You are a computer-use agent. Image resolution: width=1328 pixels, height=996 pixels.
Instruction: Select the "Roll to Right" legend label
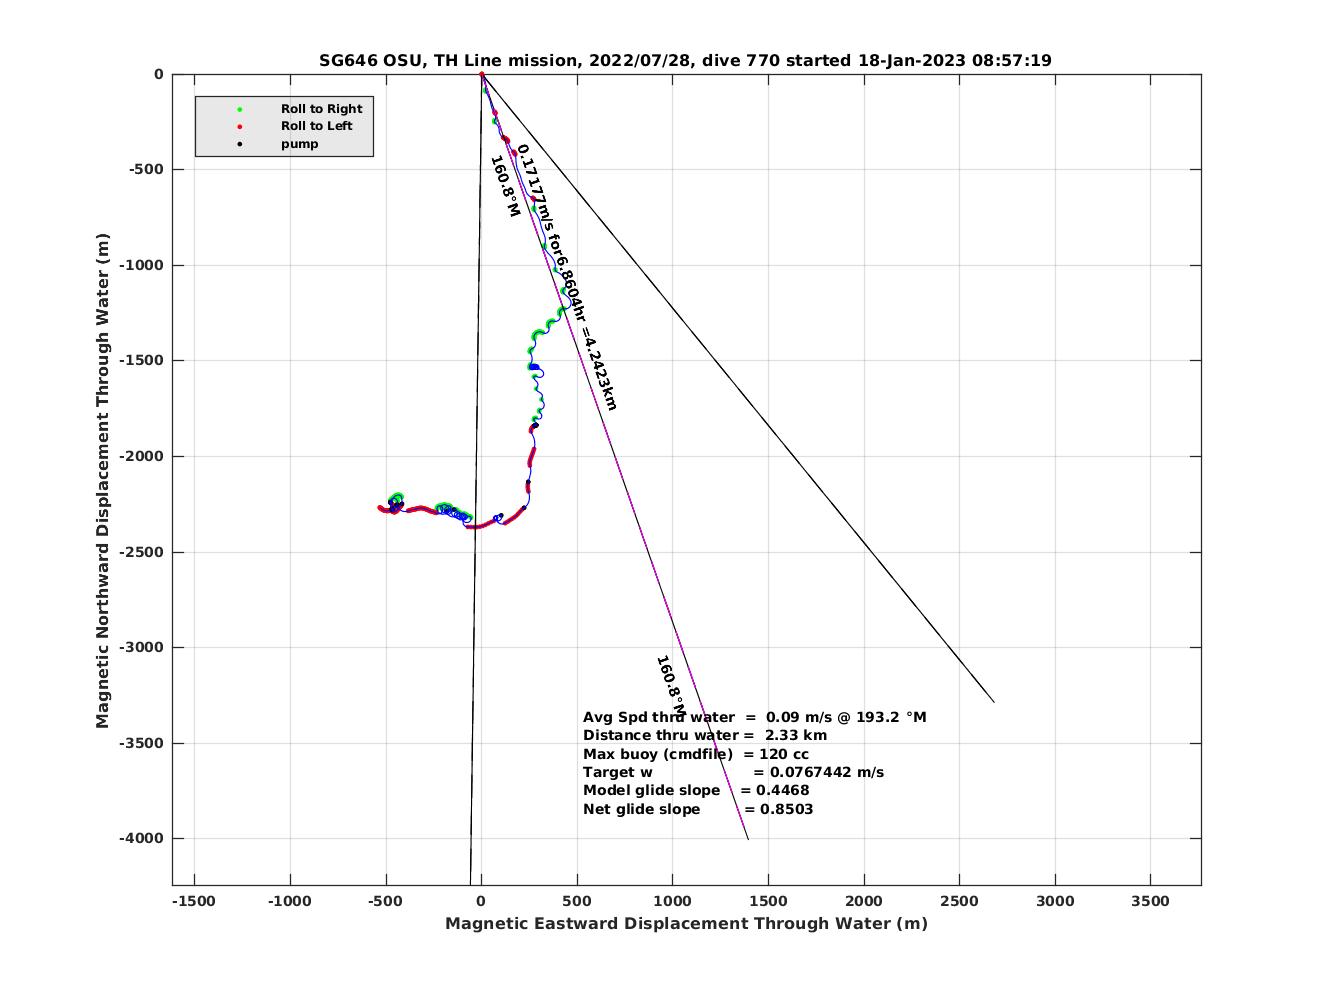(x=321, y=109)
